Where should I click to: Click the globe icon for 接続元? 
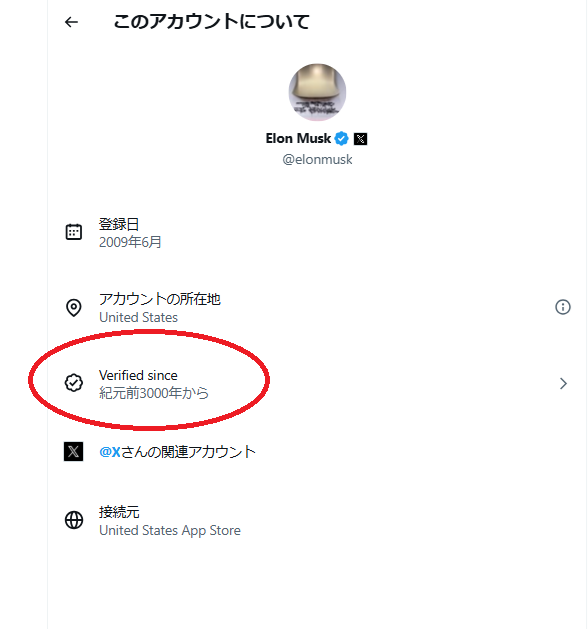click(x=74, y=520)
